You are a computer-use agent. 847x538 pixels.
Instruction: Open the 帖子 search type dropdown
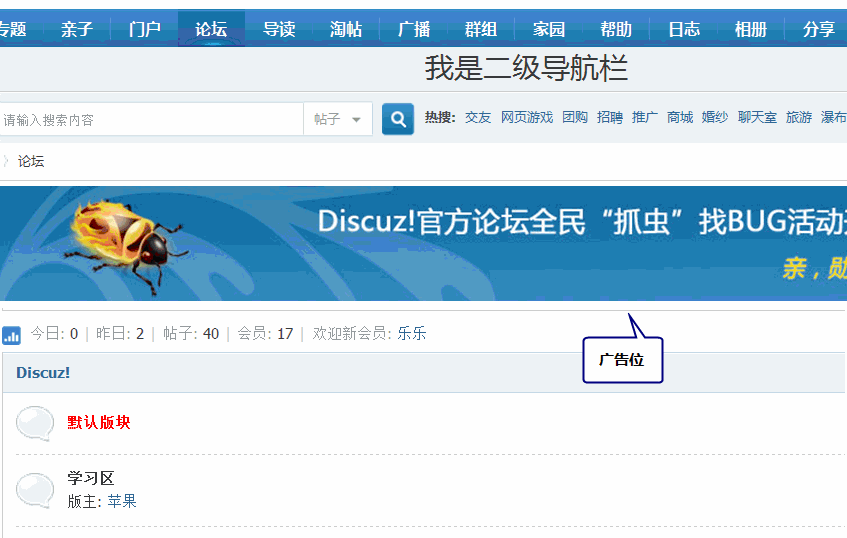click(x=337, y=119)
